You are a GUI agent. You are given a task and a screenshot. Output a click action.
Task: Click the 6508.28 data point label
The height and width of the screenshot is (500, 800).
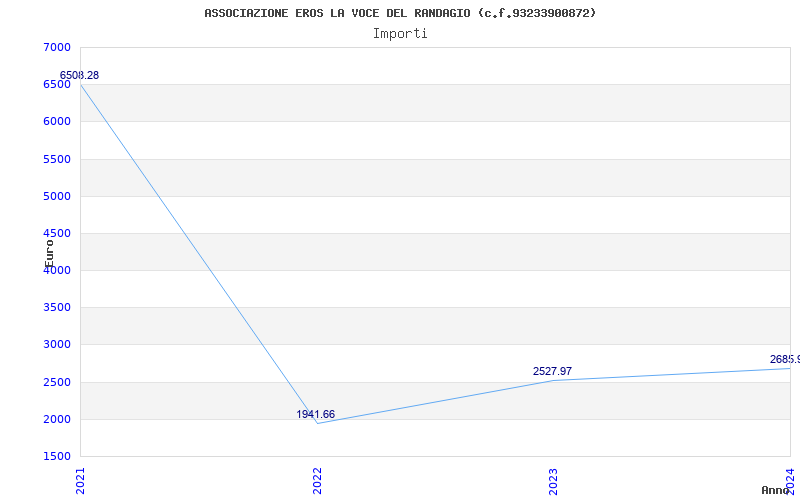[79, 76]
